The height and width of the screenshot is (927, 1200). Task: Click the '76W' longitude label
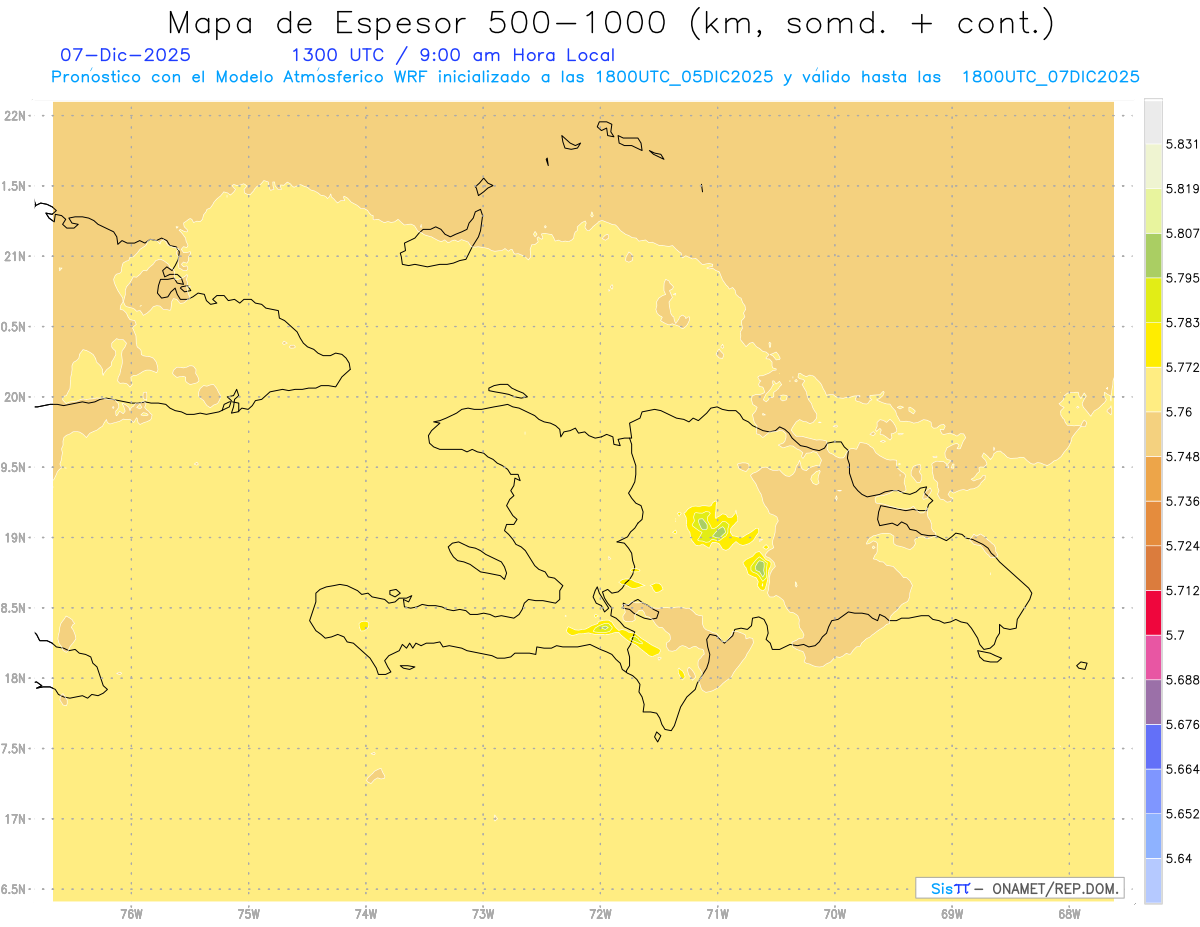pos(131,914)
